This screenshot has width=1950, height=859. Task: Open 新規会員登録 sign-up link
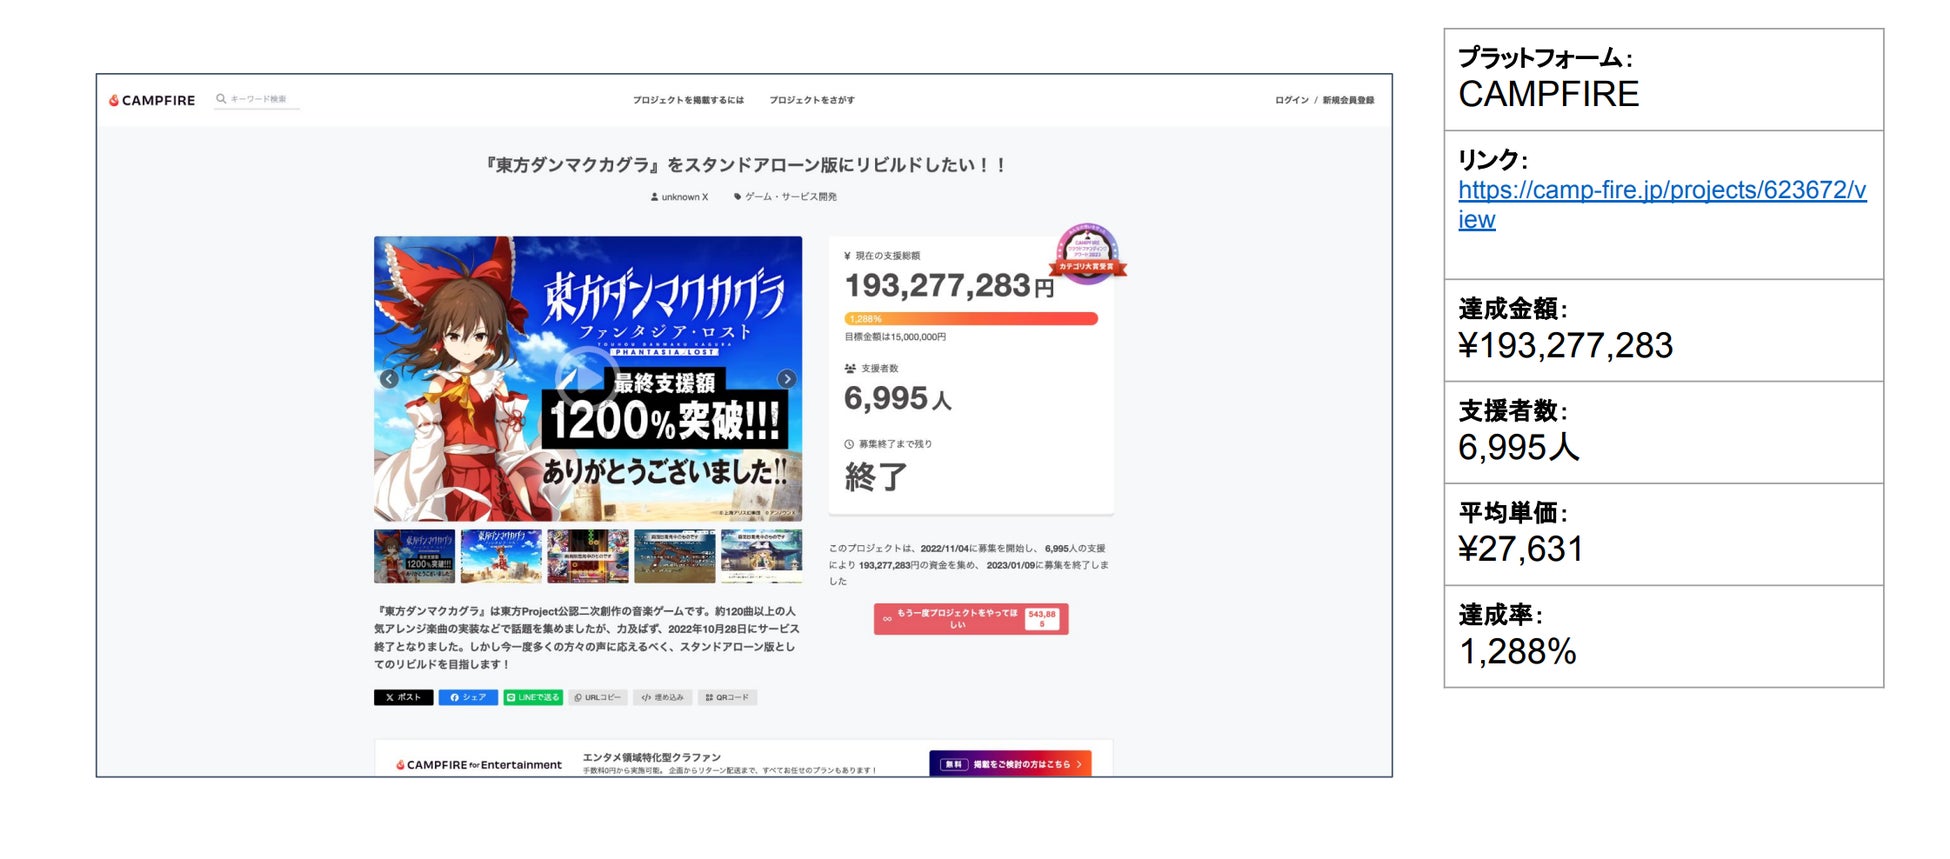(1348, 100)
